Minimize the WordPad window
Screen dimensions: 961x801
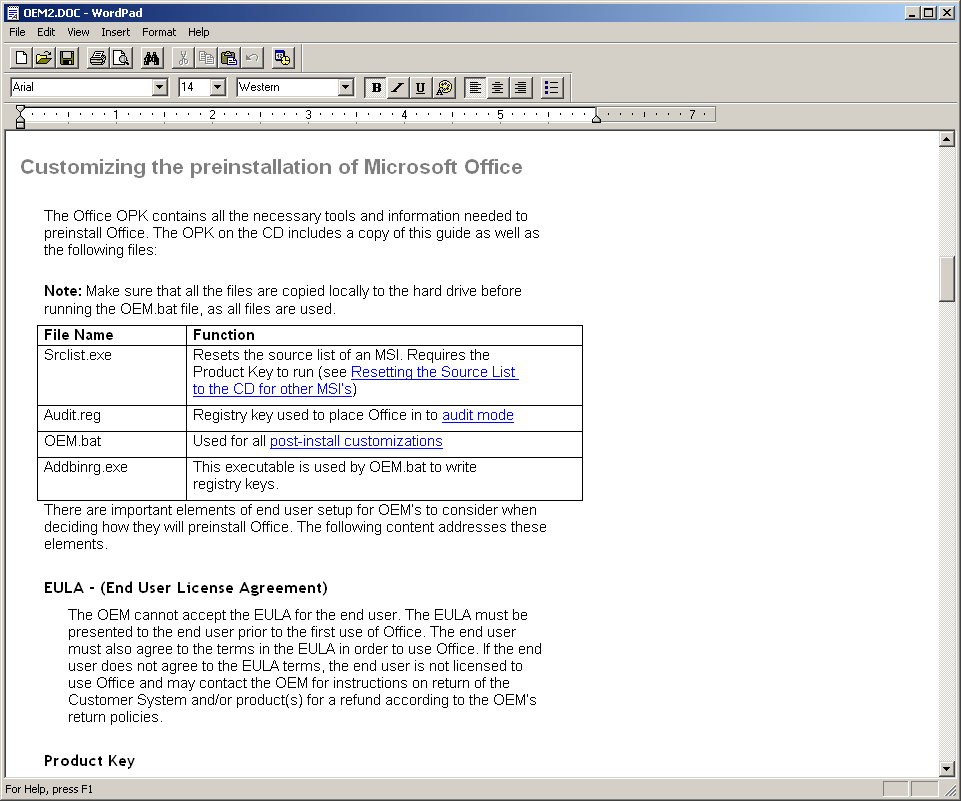point(913,12)
